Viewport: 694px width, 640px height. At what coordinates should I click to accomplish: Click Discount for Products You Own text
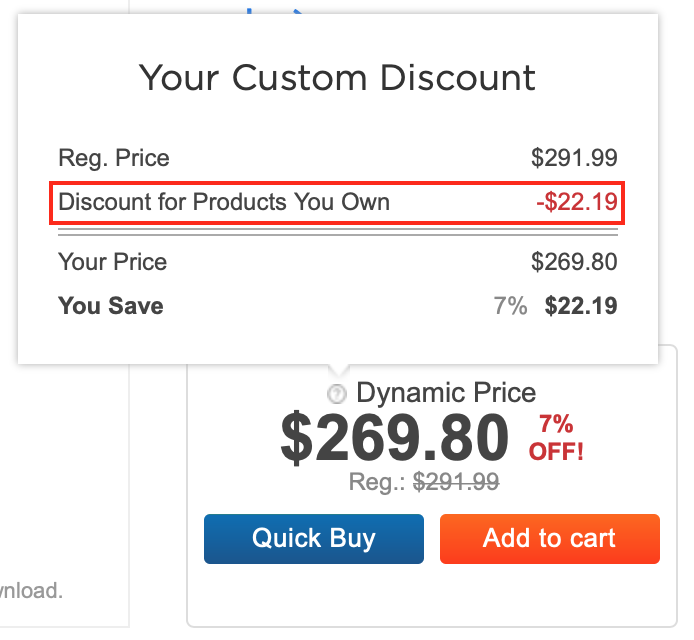tap(224, 203)
